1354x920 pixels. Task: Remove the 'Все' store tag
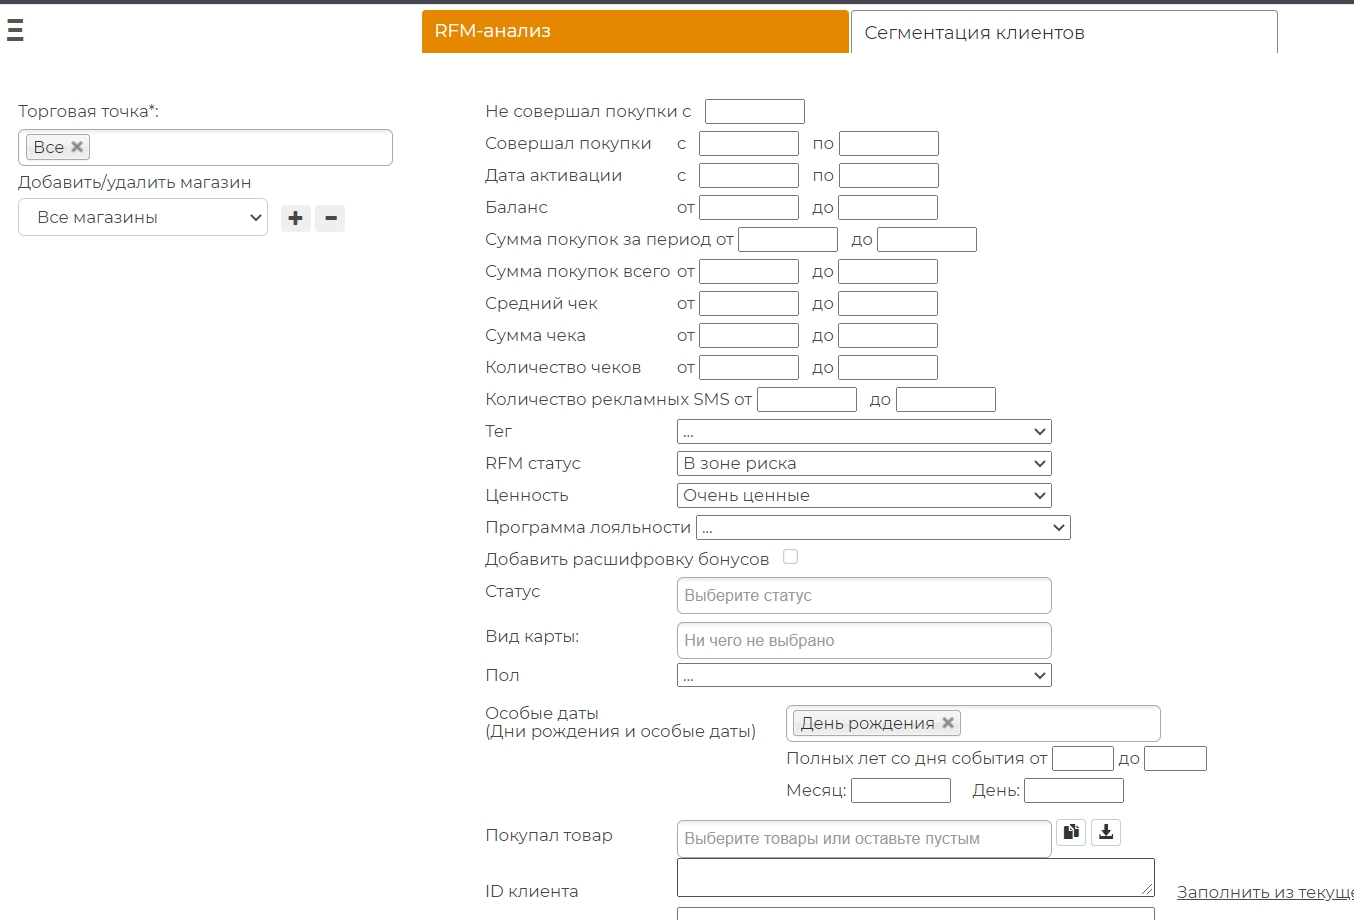pos(77,147)
